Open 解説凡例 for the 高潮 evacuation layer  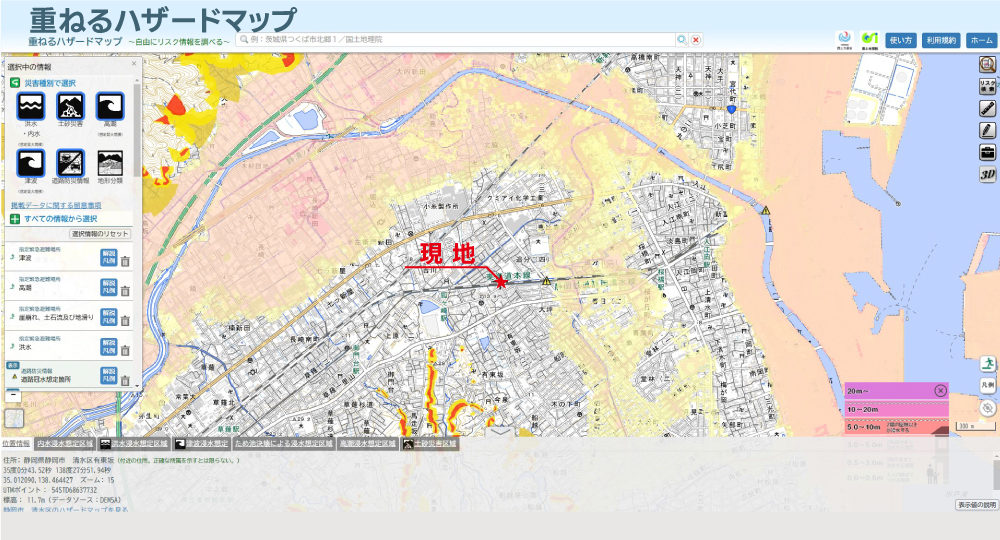108,288
